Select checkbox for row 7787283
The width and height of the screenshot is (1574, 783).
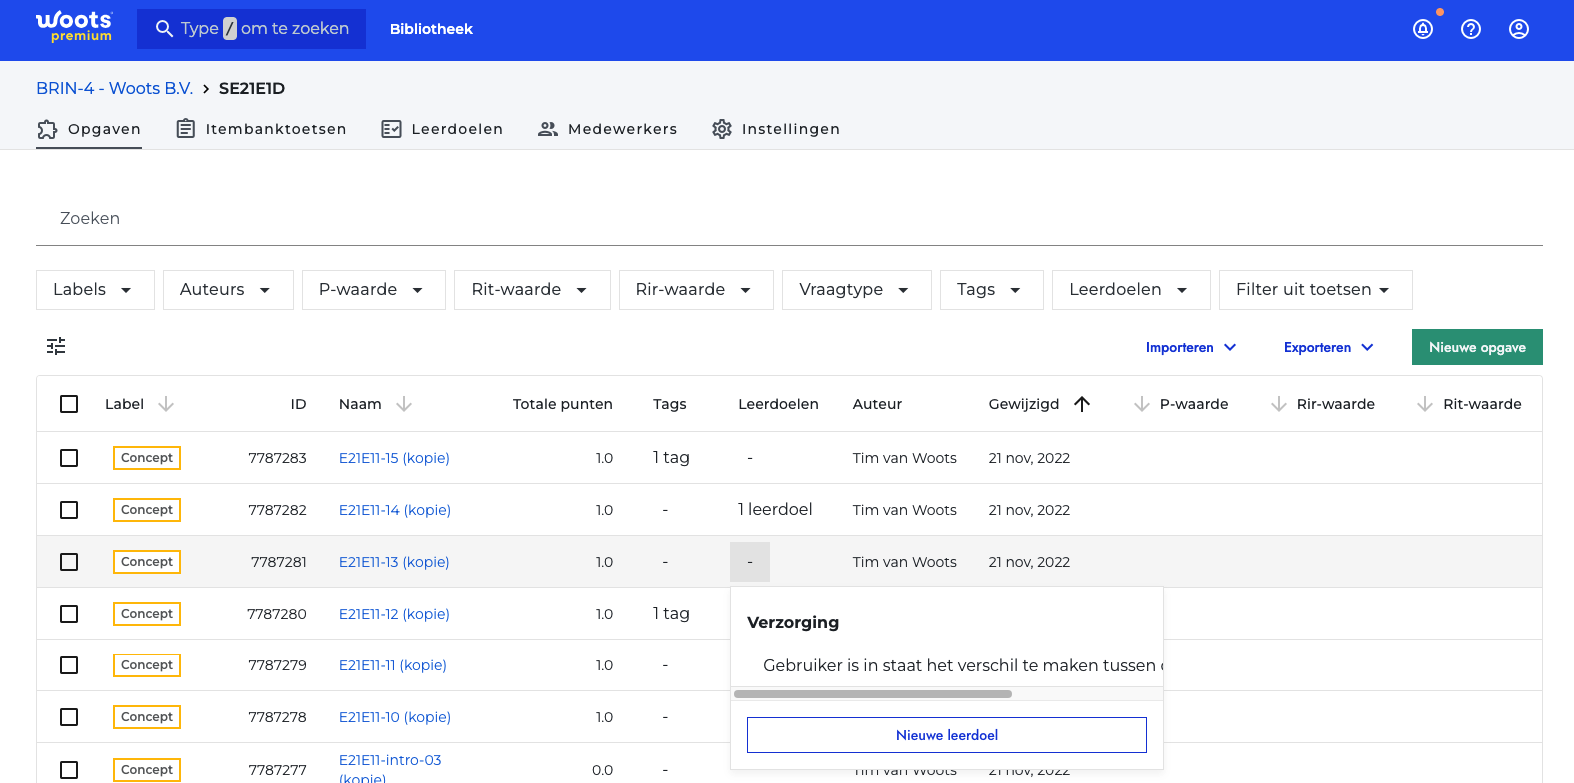coord(69,458)
